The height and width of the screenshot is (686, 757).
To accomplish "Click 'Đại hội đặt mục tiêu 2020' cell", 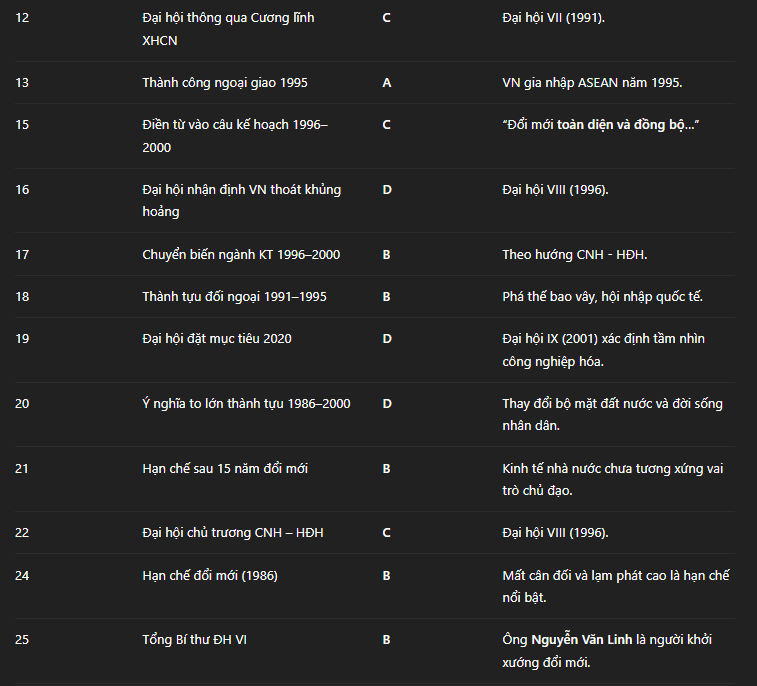I will 217,339.
